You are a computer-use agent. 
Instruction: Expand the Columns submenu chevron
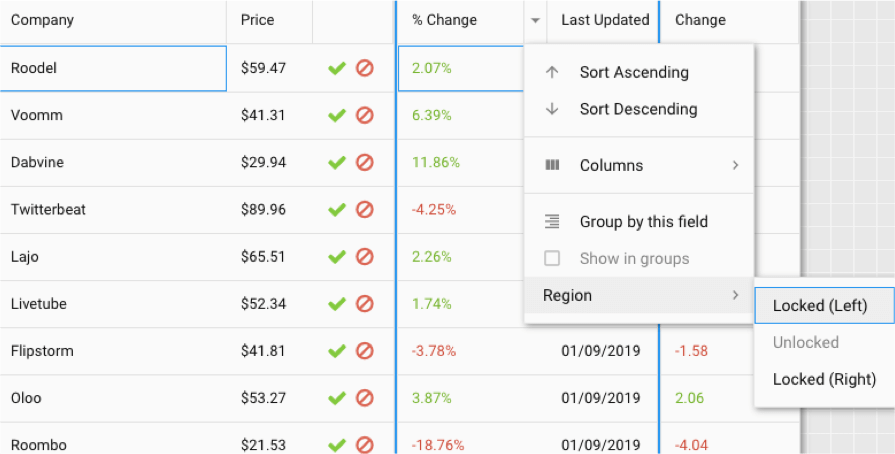coord(735,165)
